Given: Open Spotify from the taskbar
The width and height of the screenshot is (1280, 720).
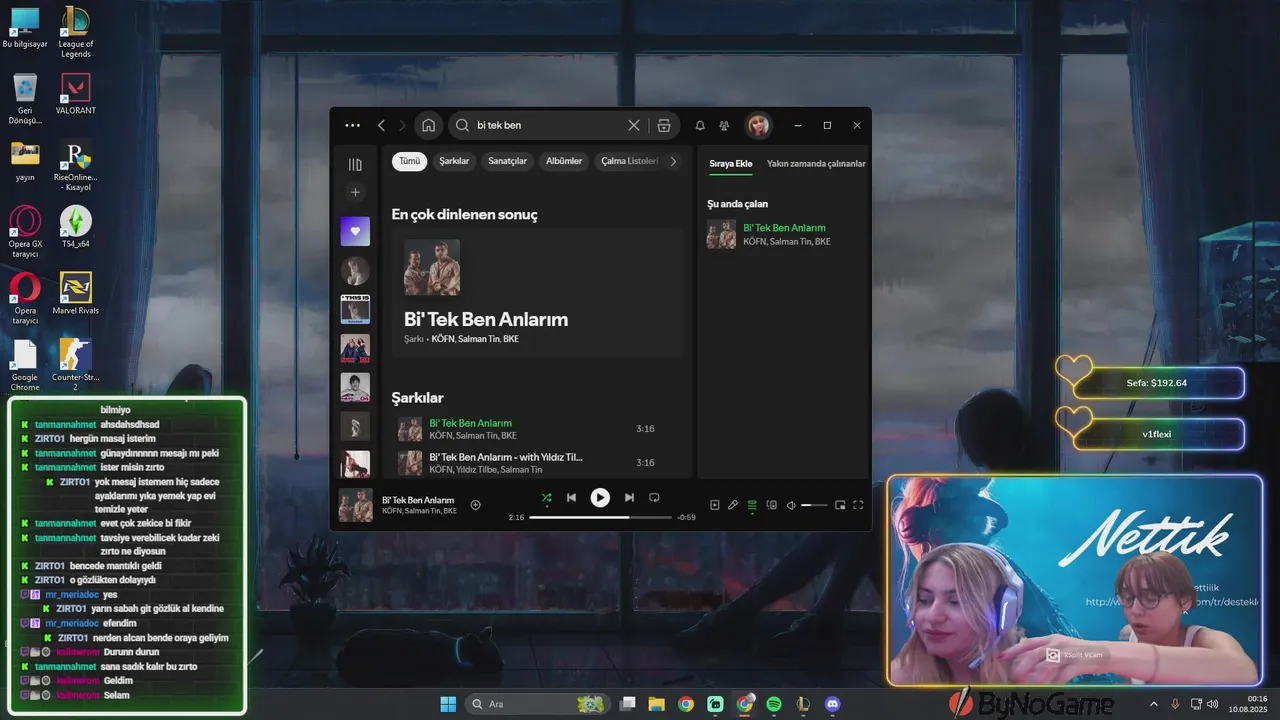Looking at the screenshot, I should pos(774,704).
